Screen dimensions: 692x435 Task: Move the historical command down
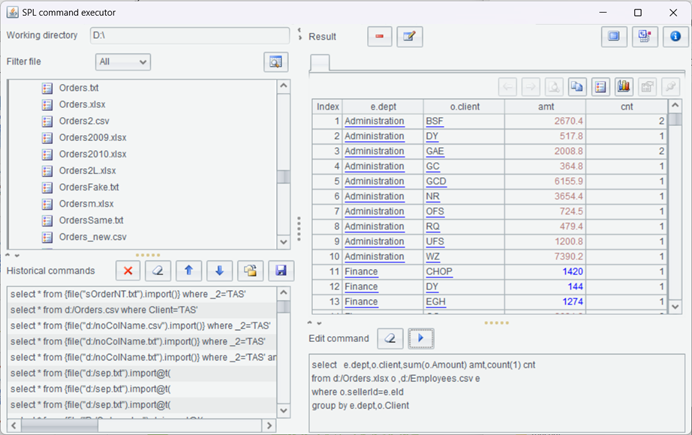(x=219, y=271)
